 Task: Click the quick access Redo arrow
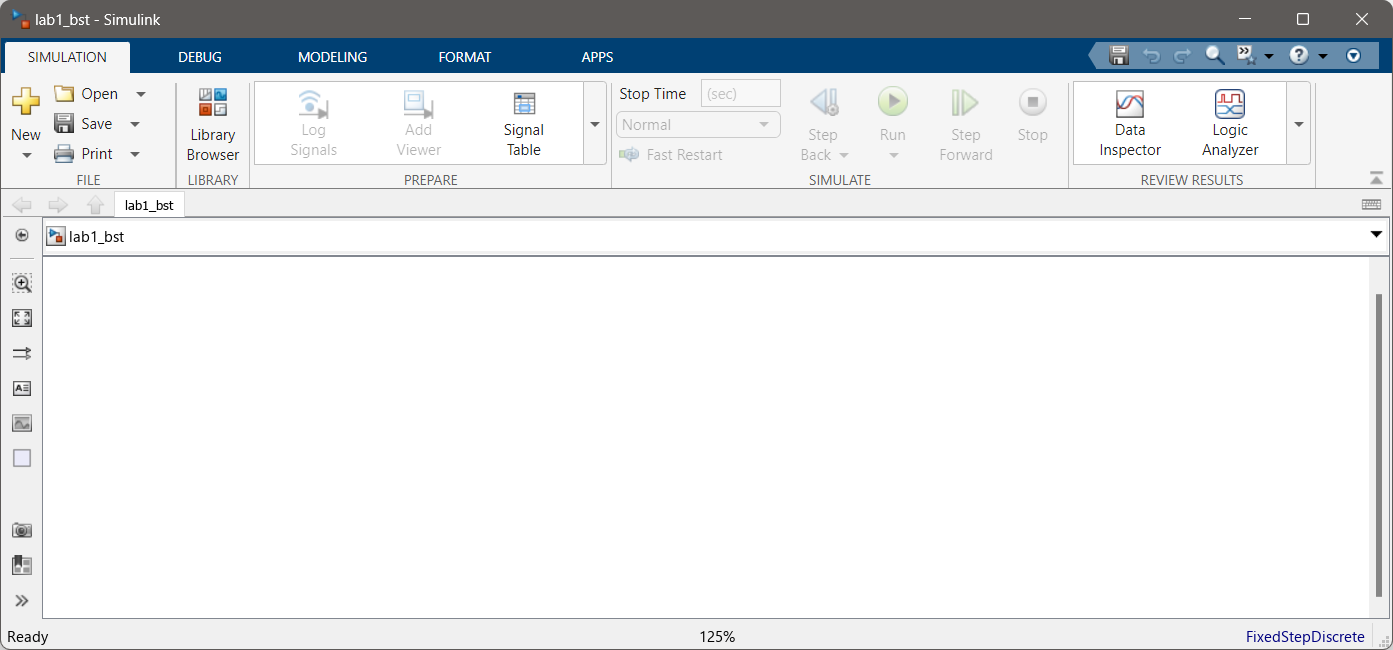[x=1182, y=56]
